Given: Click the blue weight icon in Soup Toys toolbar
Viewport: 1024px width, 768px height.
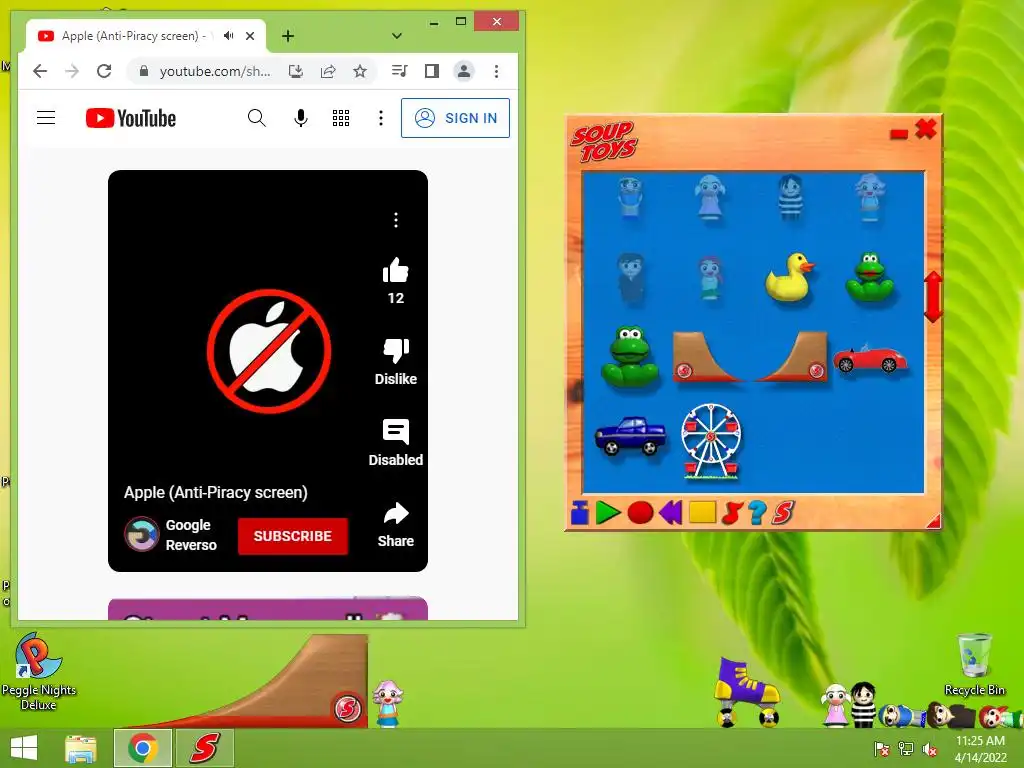Looking at the screenshot, I should pos(579,513).
